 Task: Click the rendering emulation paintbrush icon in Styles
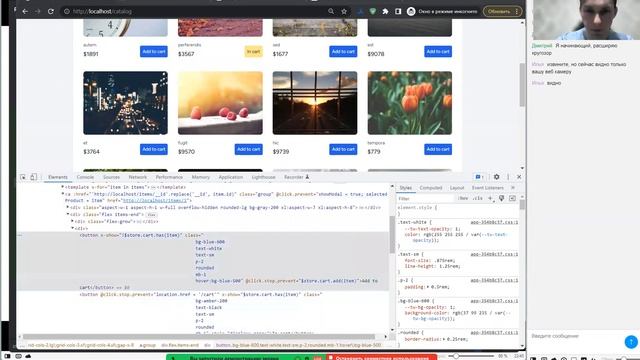coord(501,198)
